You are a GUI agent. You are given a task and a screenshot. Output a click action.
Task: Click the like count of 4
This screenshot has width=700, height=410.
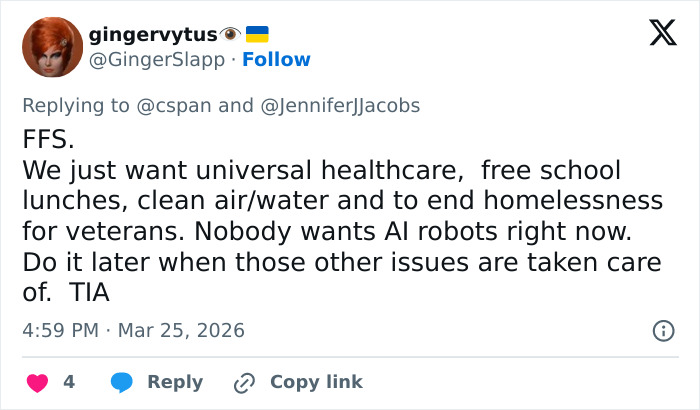pyautogui.click(x=69, y=382)
